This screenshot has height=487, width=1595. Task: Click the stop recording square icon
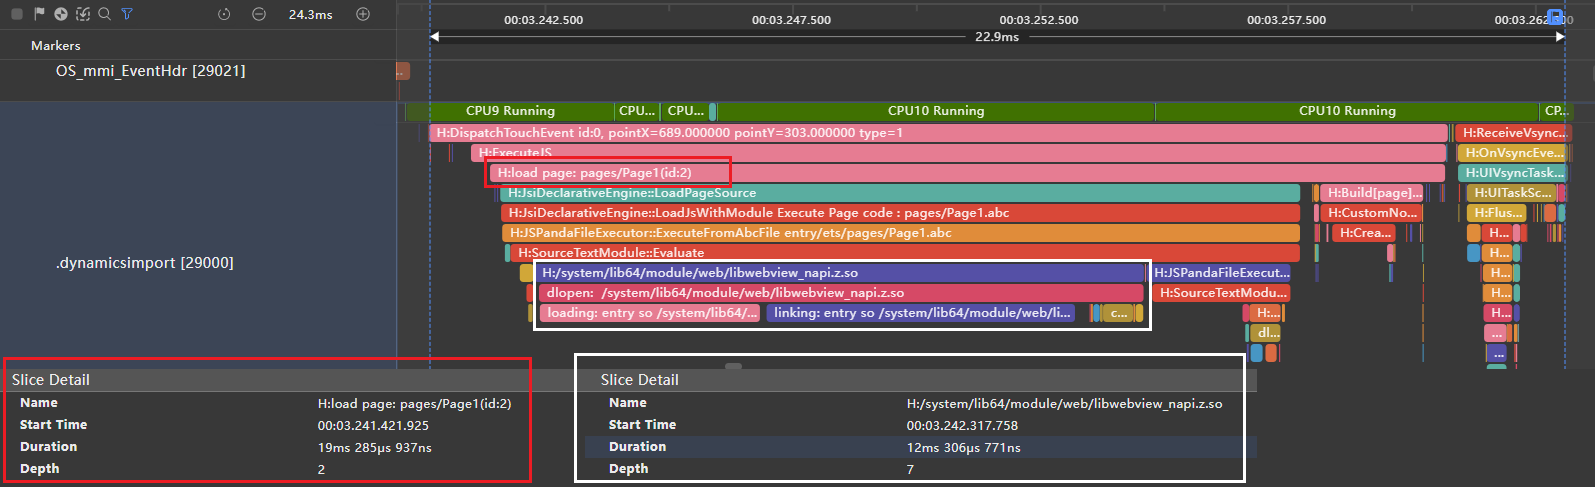(x=17, y=14)
